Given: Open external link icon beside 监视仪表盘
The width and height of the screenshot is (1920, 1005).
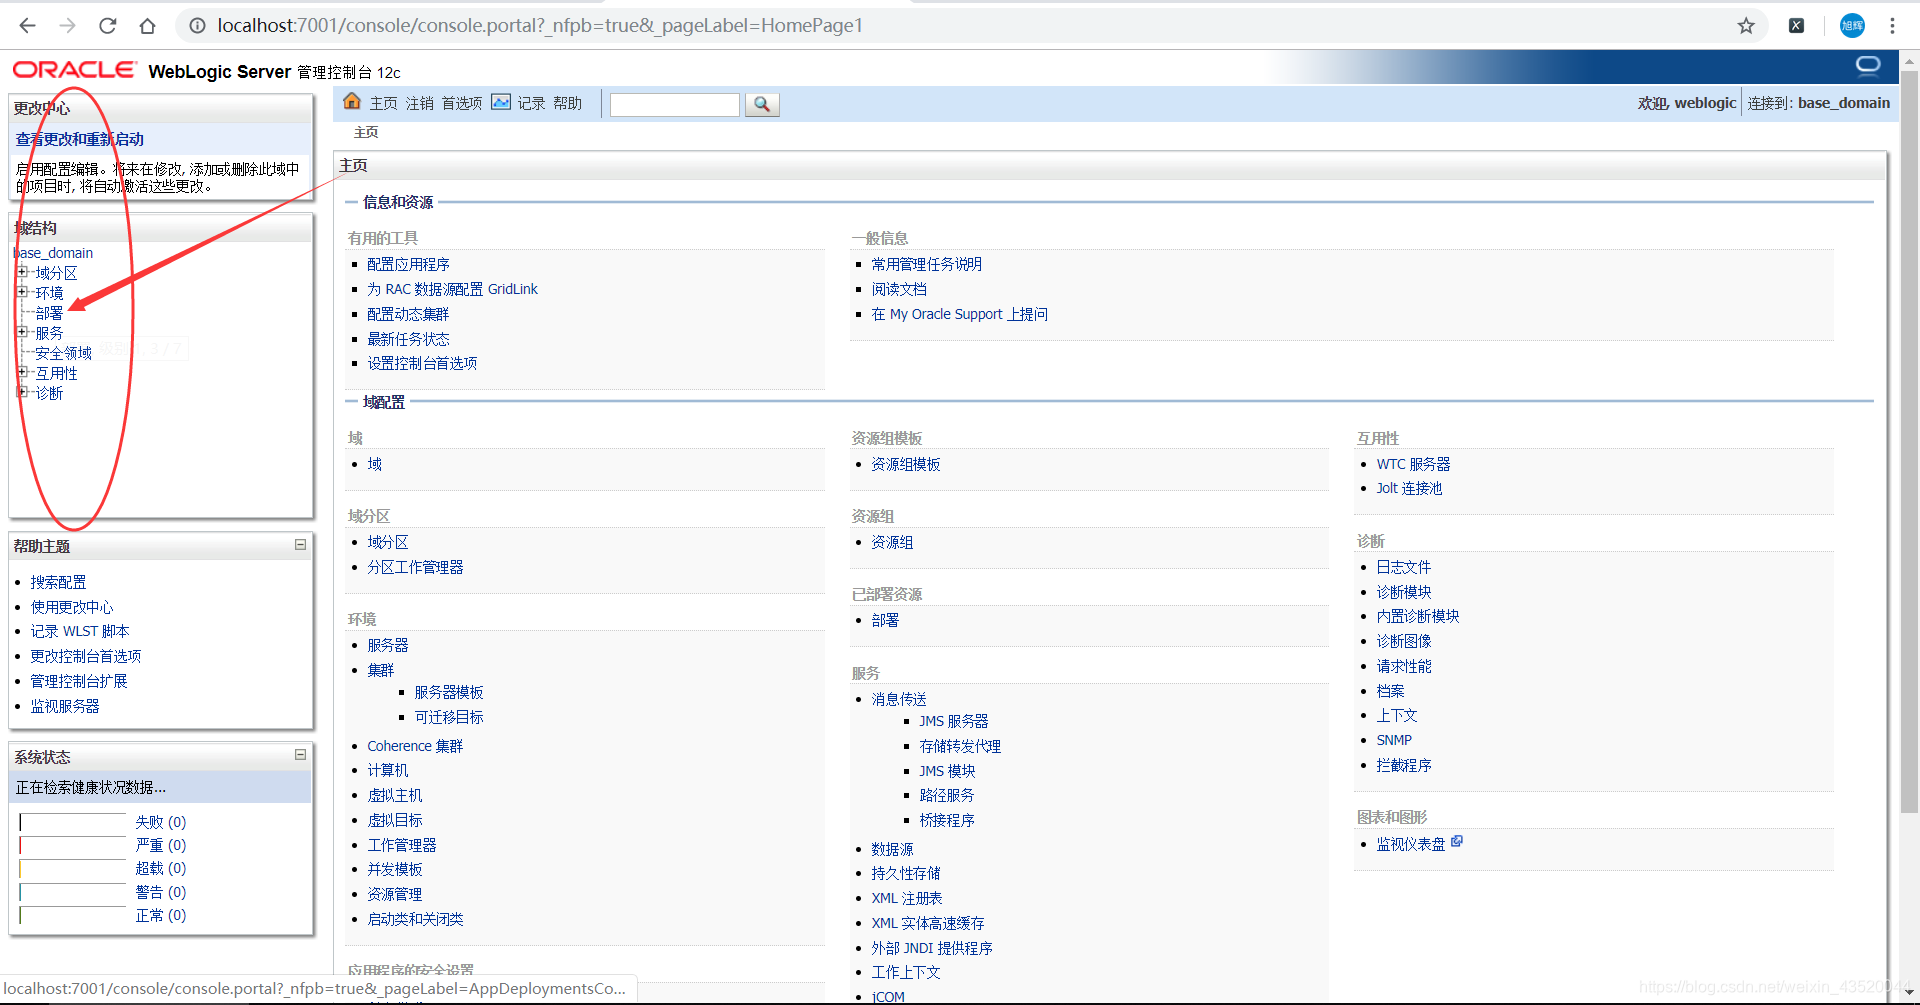Looking at the screenshot, I should point(1457,841).
